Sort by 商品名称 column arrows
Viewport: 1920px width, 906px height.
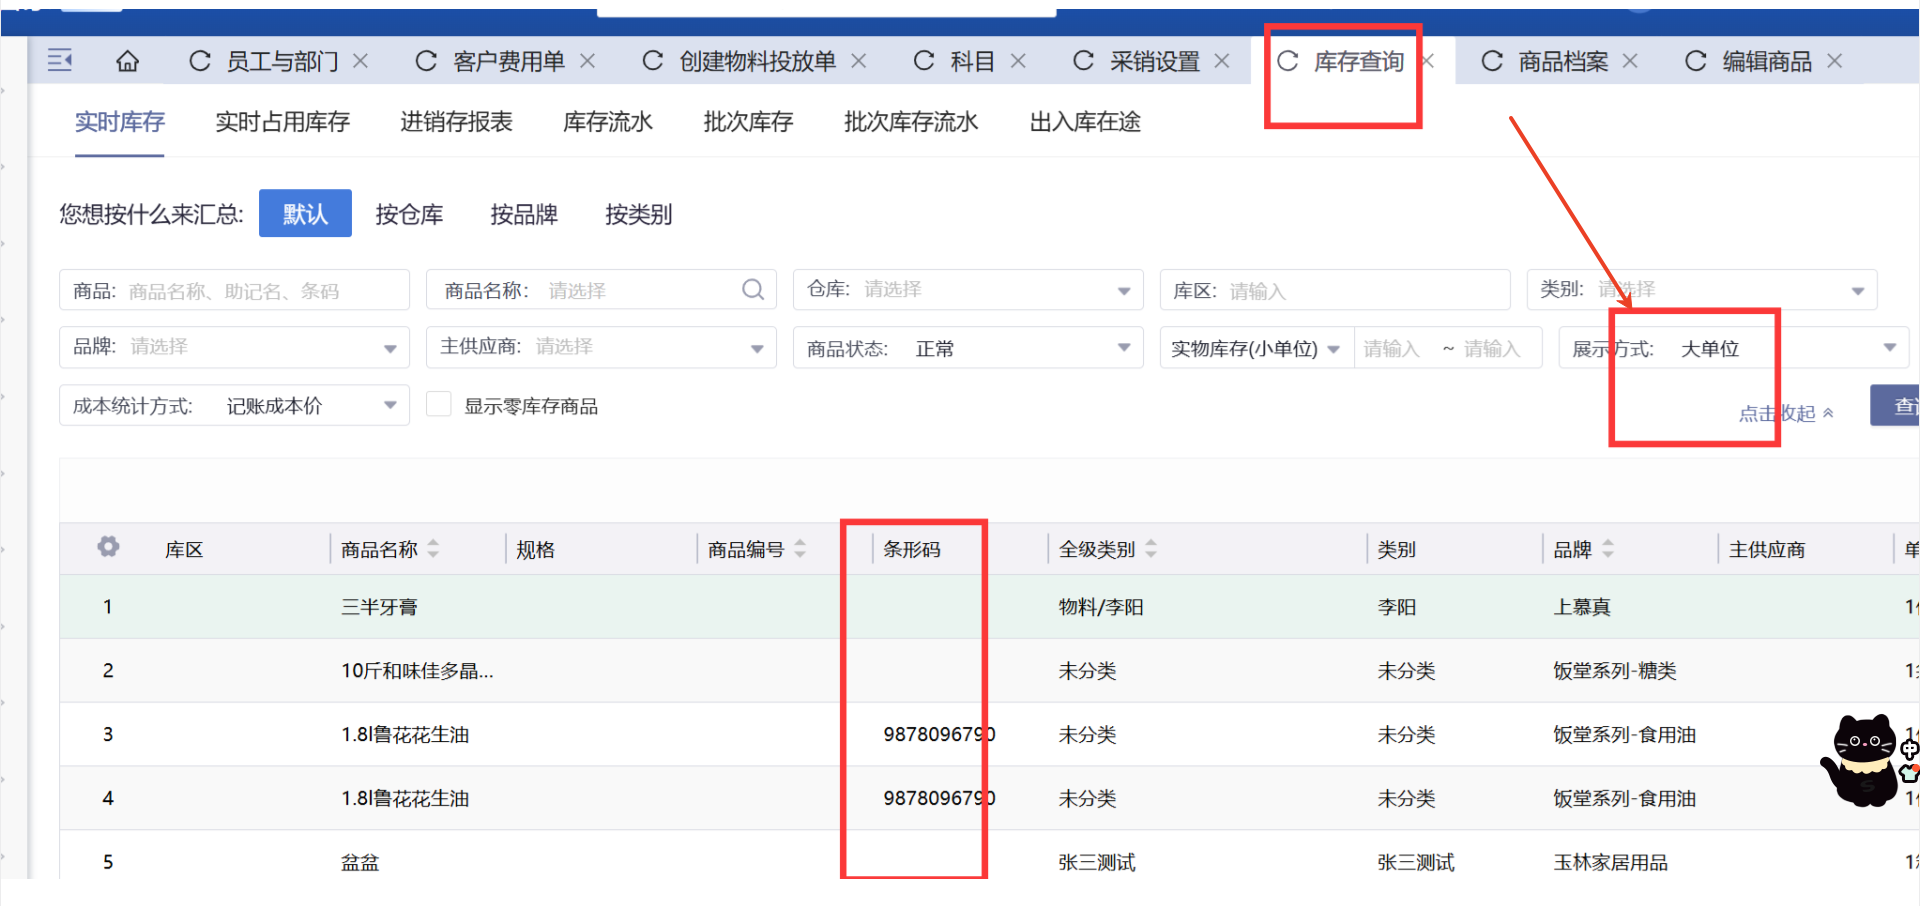coord(433,549)
